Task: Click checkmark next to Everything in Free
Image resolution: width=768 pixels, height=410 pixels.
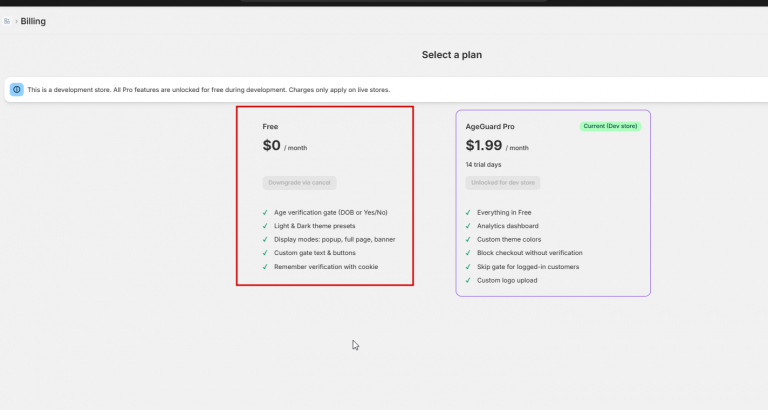Action: (x=468, y=213)
